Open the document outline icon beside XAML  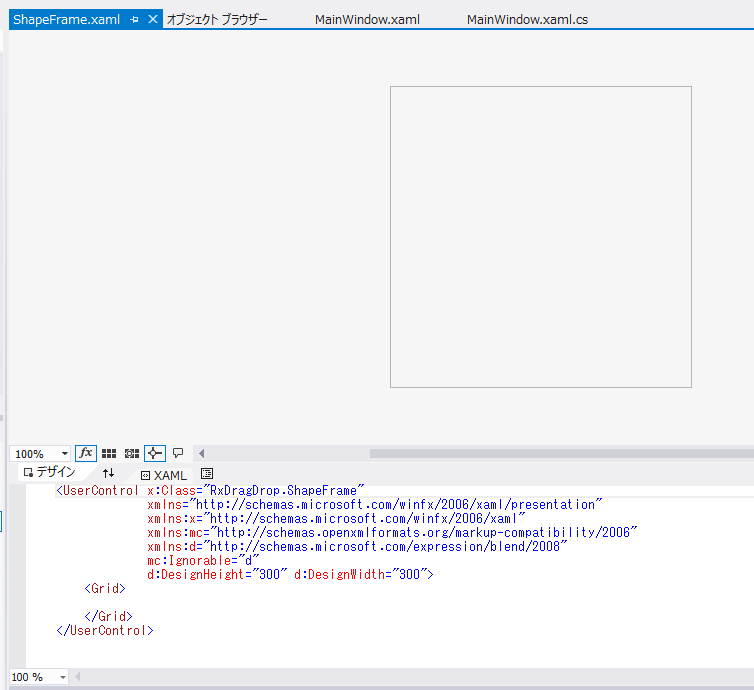pos(207,474)
